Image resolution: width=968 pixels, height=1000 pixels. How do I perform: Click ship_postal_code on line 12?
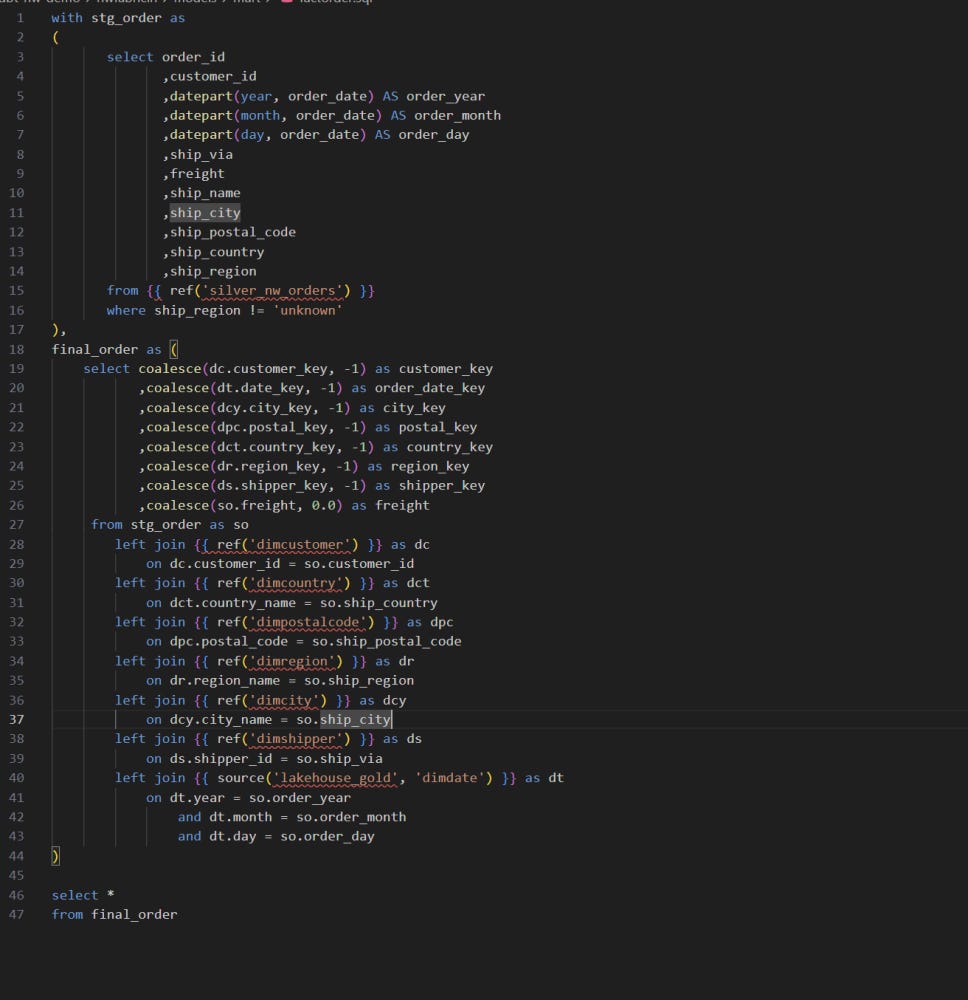233,232
